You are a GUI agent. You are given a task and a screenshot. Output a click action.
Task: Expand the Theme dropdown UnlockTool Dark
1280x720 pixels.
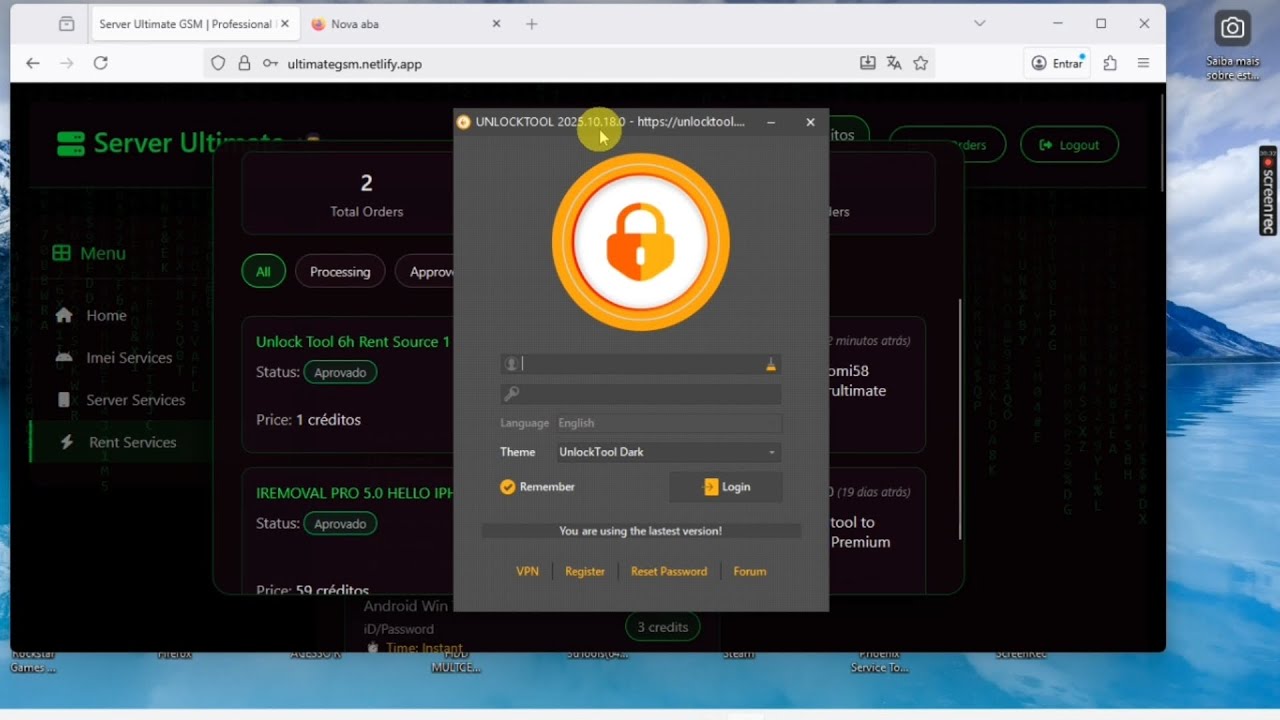click(668, 452)
